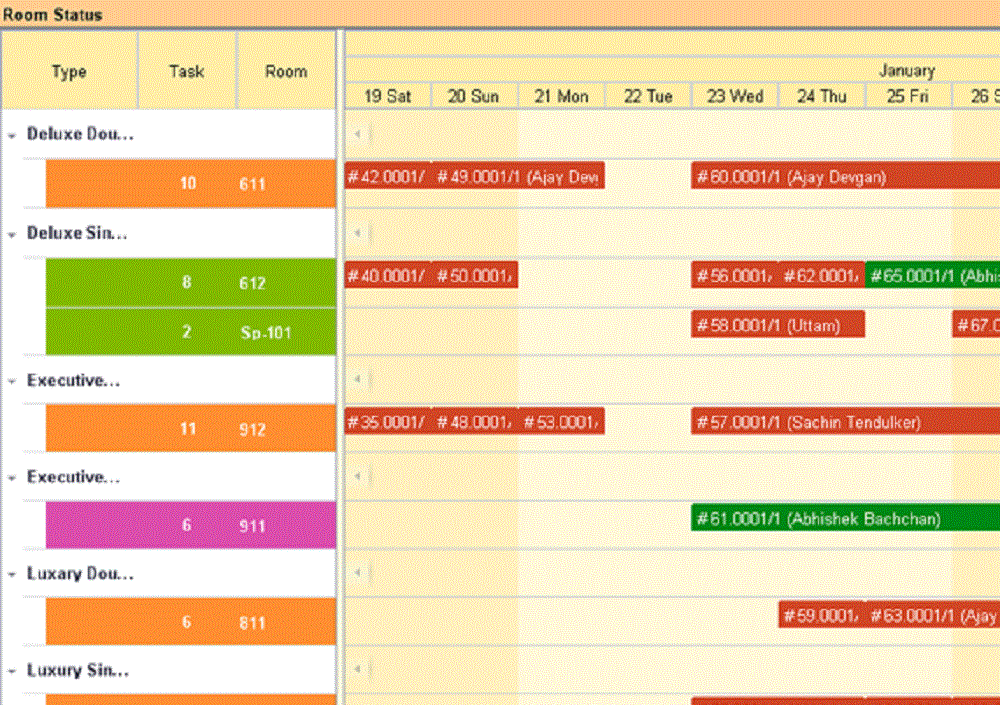Image resolution: width=1000 pixels, height=705 pixels.
Task: Open booking #62.0001 on room 612
Action: click(x=821, y=275)
